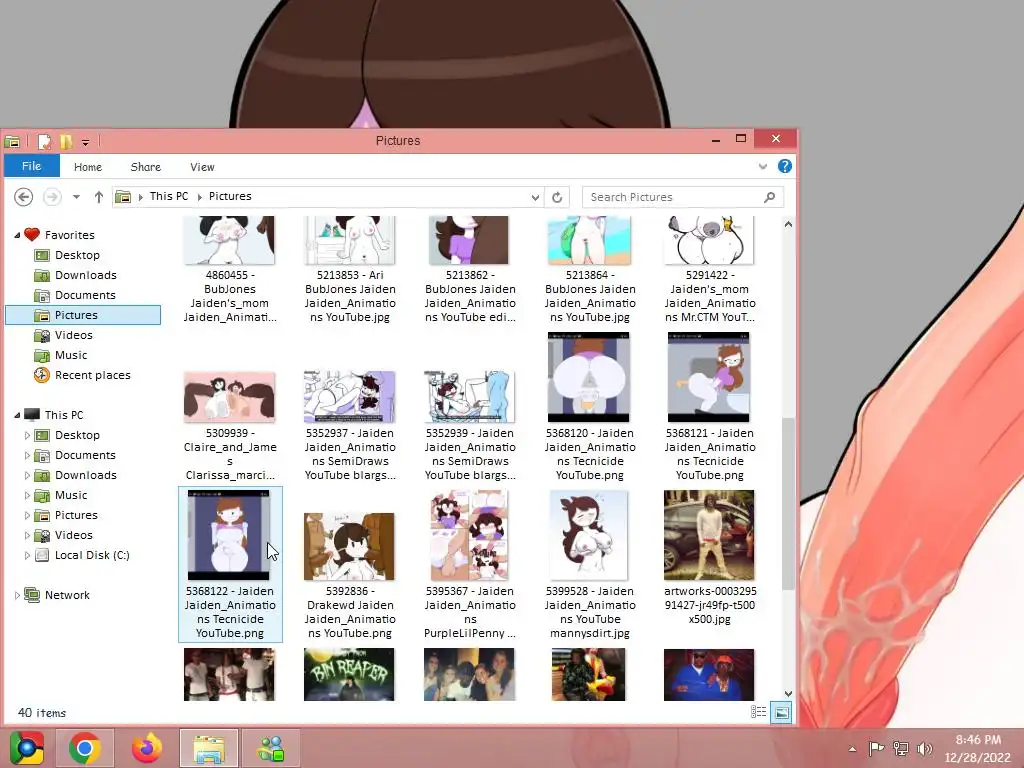The image size is (1024, 768).
Task: Open Recent places in Favorites
Action: 92,375
